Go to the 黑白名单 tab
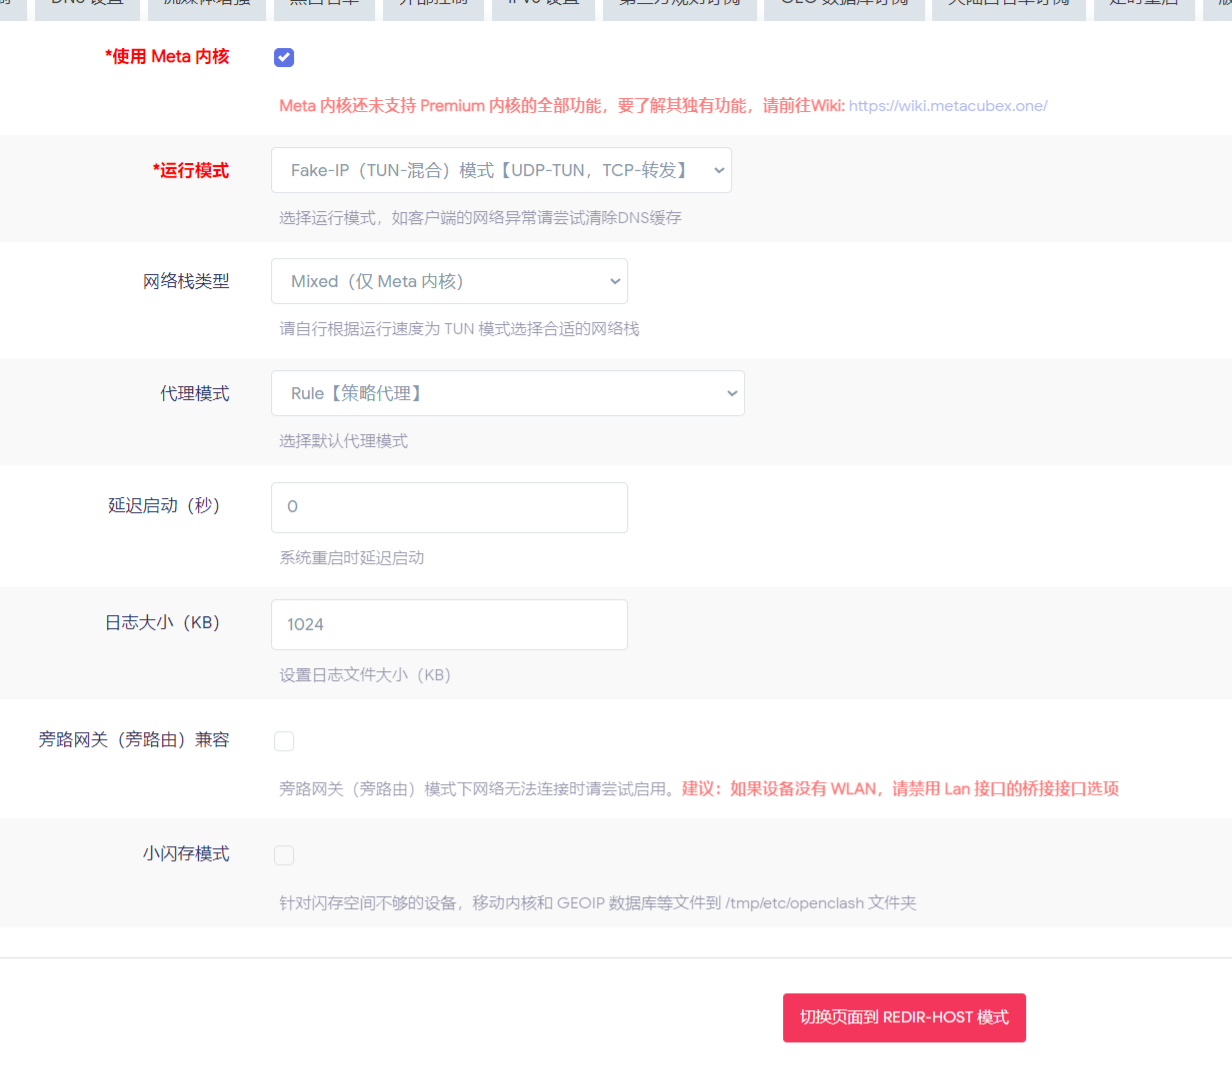Image resolution: width=1232 pixels, height=1079 pixels. (x=324, y=7)
